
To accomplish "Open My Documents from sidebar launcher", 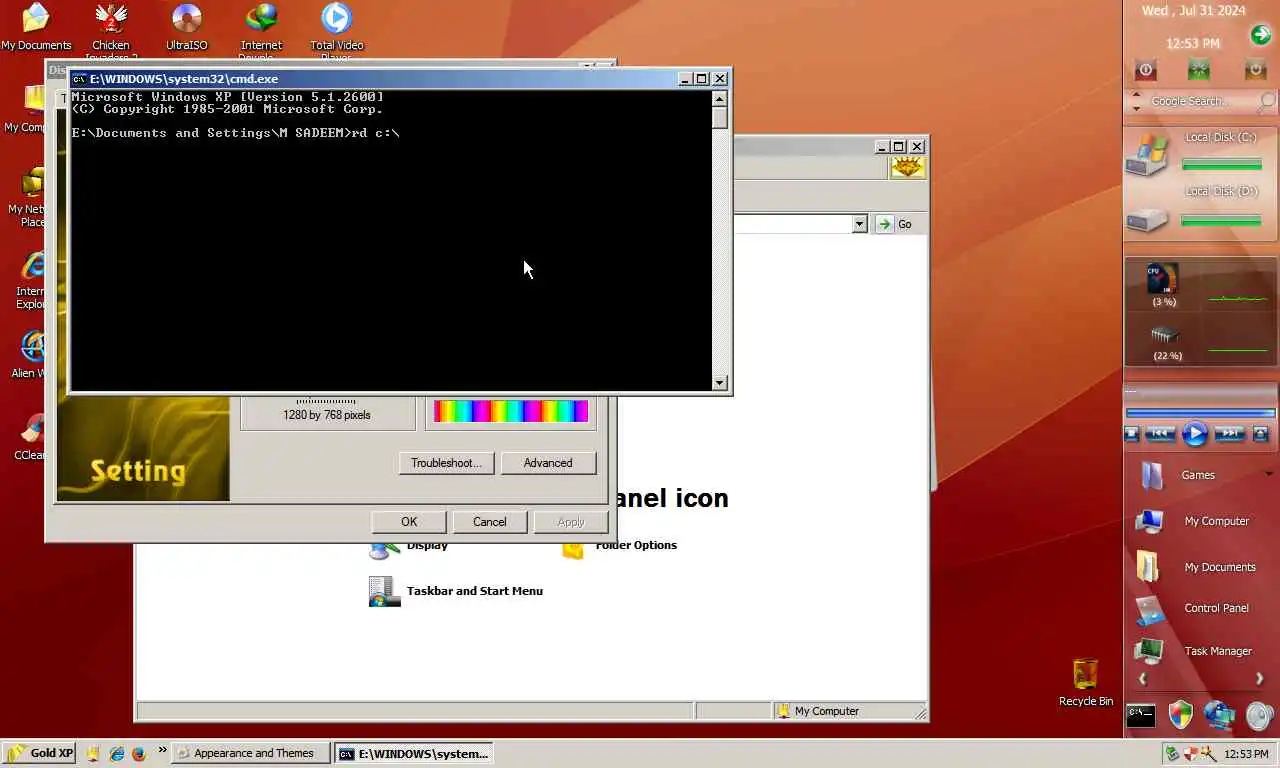I will 1195,567.
